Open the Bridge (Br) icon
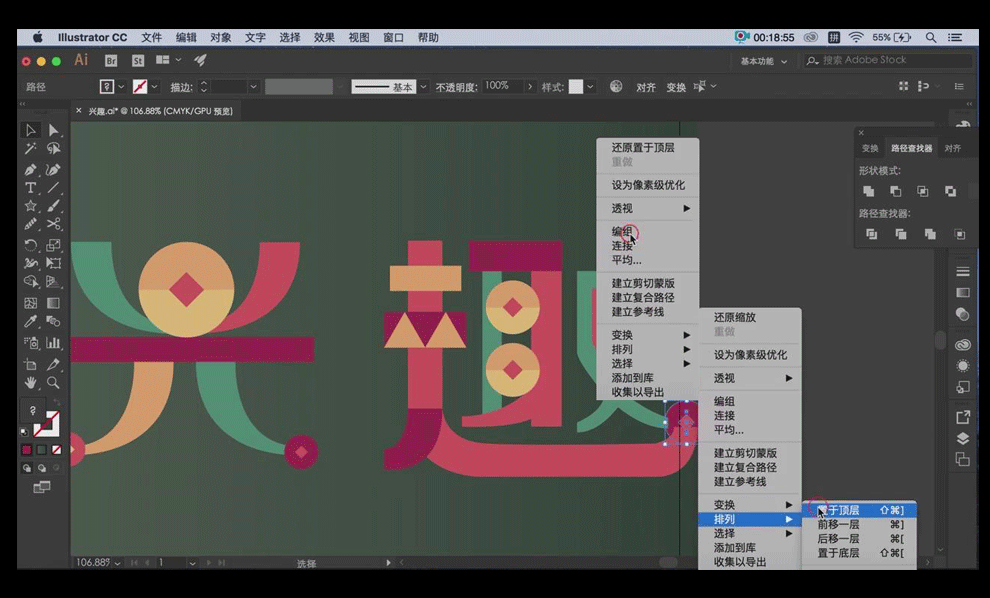 pos(111,61)
